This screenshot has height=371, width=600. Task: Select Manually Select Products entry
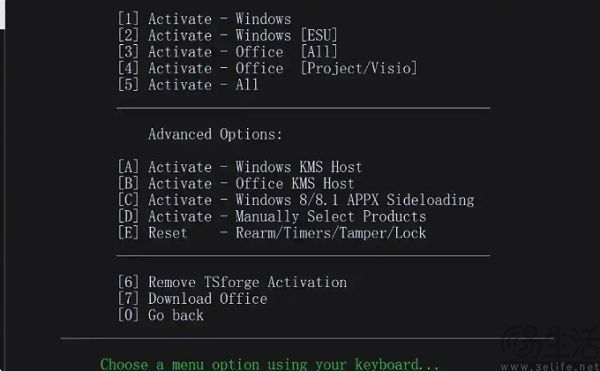click(x=272, y=216)
